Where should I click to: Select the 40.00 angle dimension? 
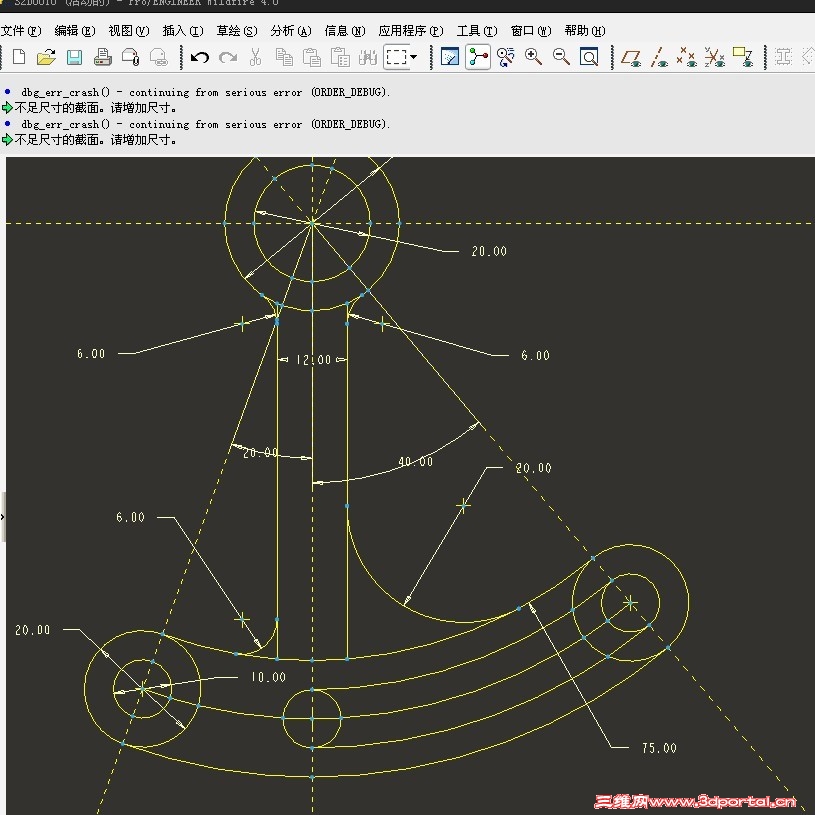coord(415,462)
